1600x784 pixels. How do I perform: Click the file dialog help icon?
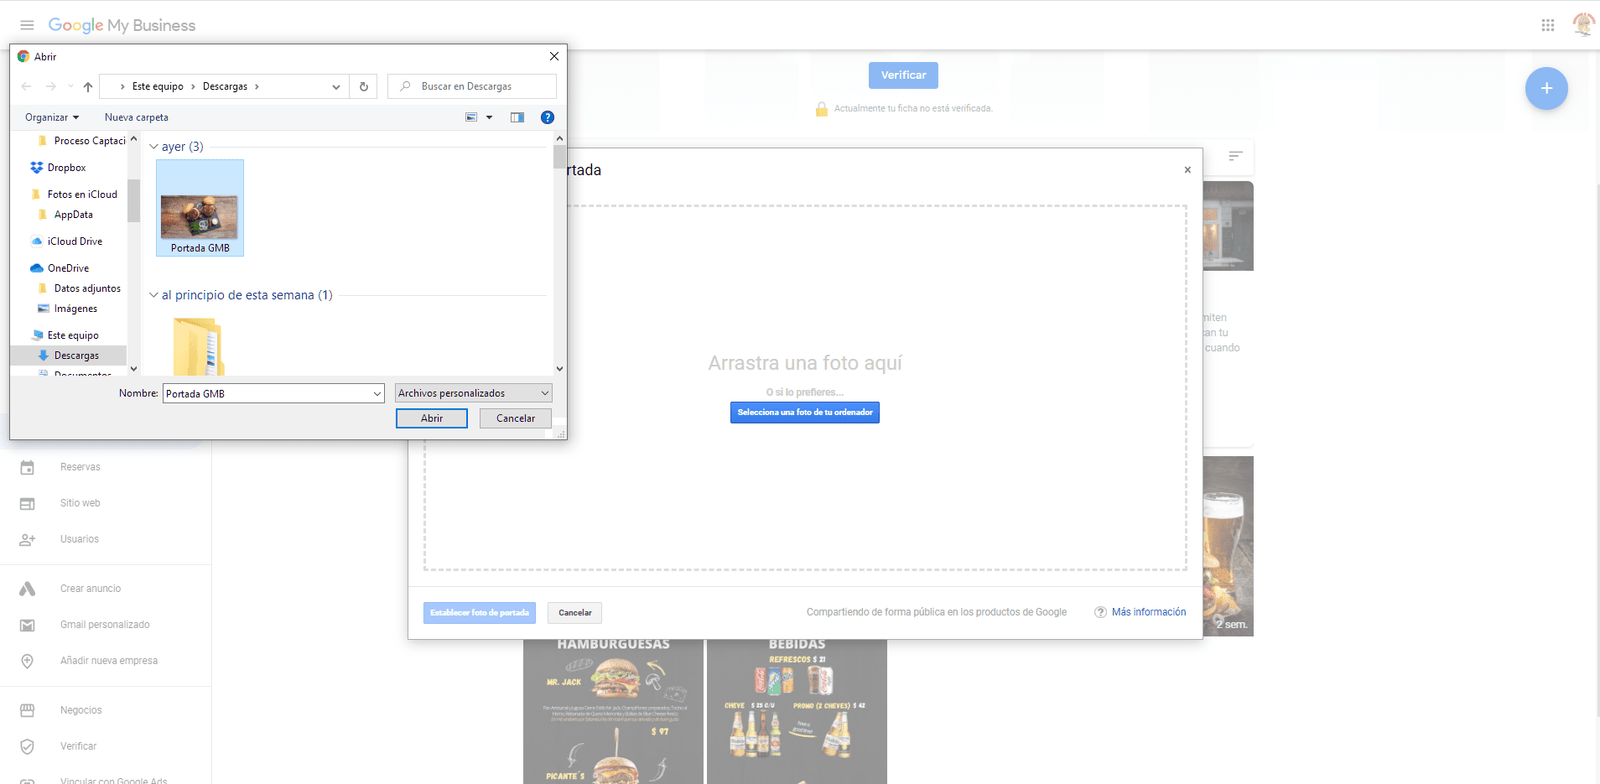[x=547, y=117]
